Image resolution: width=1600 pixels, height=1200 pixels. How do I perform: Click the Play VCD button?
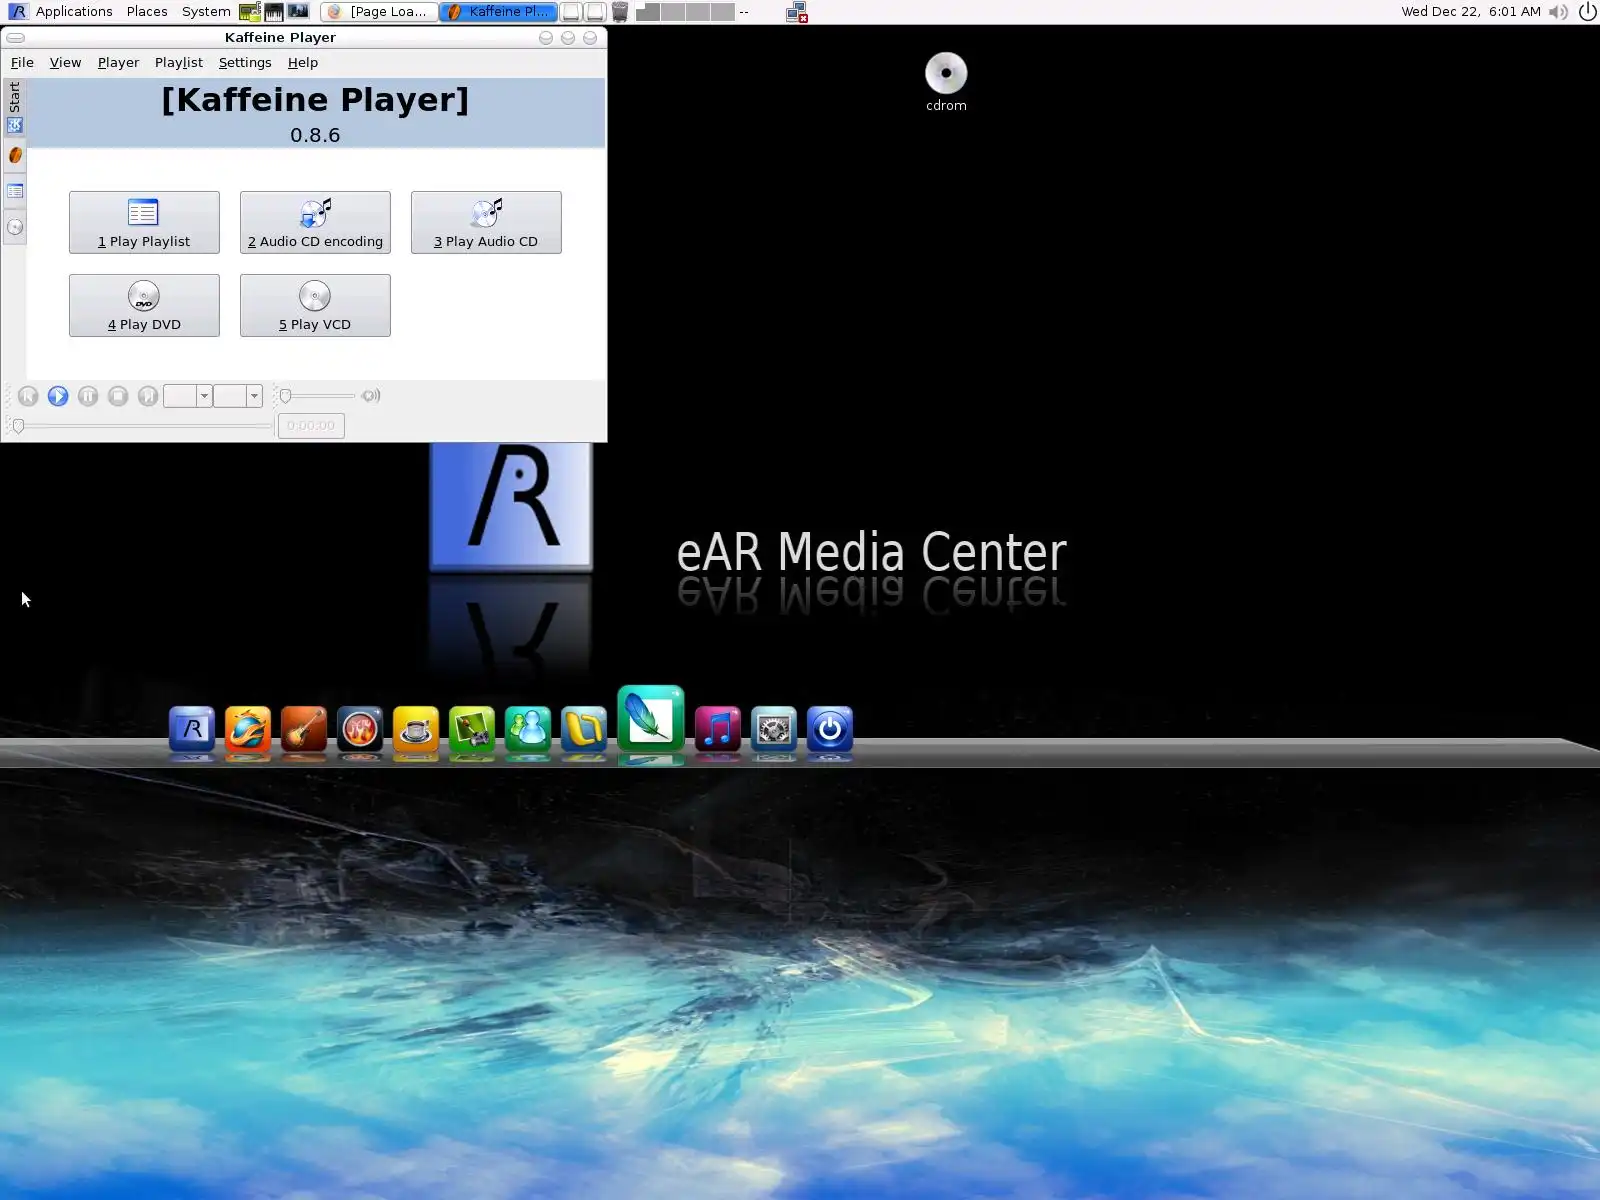[315, 305]
